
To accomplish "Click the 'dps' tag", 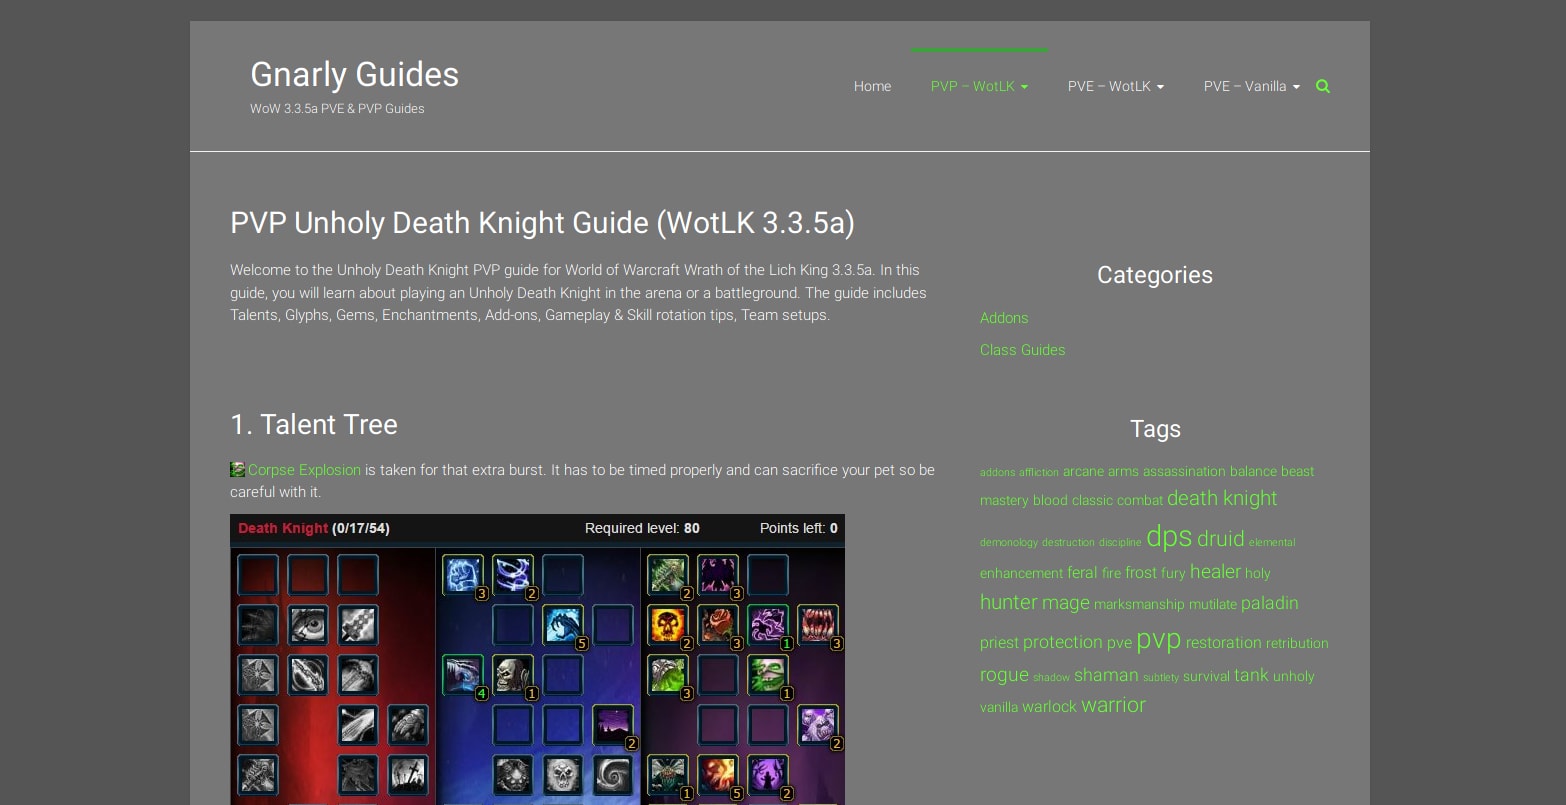I will 1169,536.
